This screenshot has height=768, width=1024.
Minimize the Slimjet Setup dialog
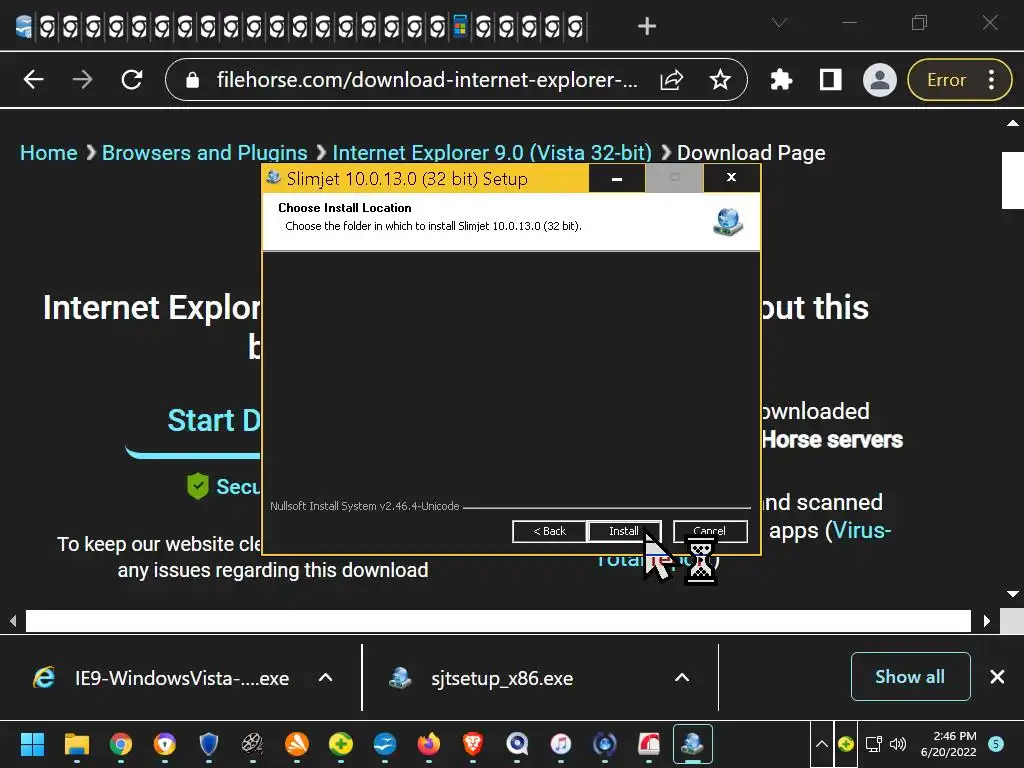[x=616, y=178]
